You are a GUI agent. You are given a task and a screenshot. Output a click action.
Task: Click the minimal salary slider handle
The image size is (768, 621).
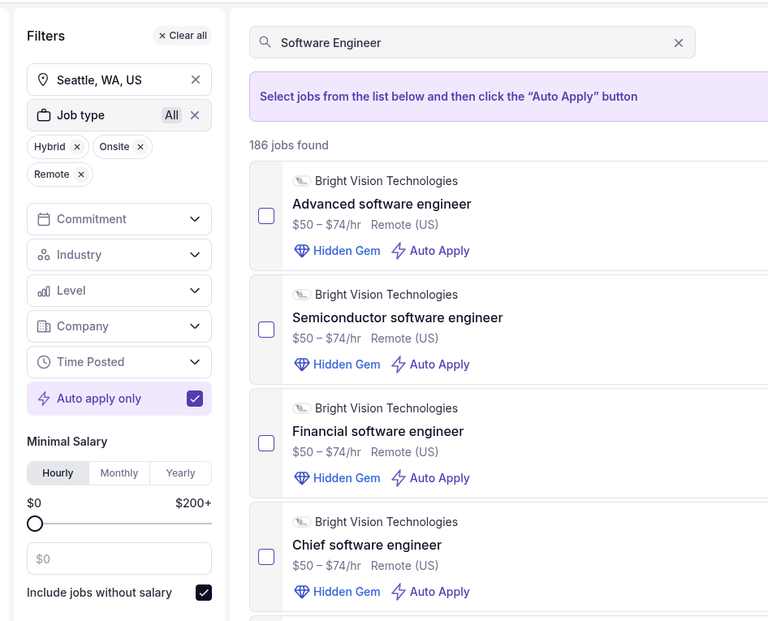click(x=35, y=524)
